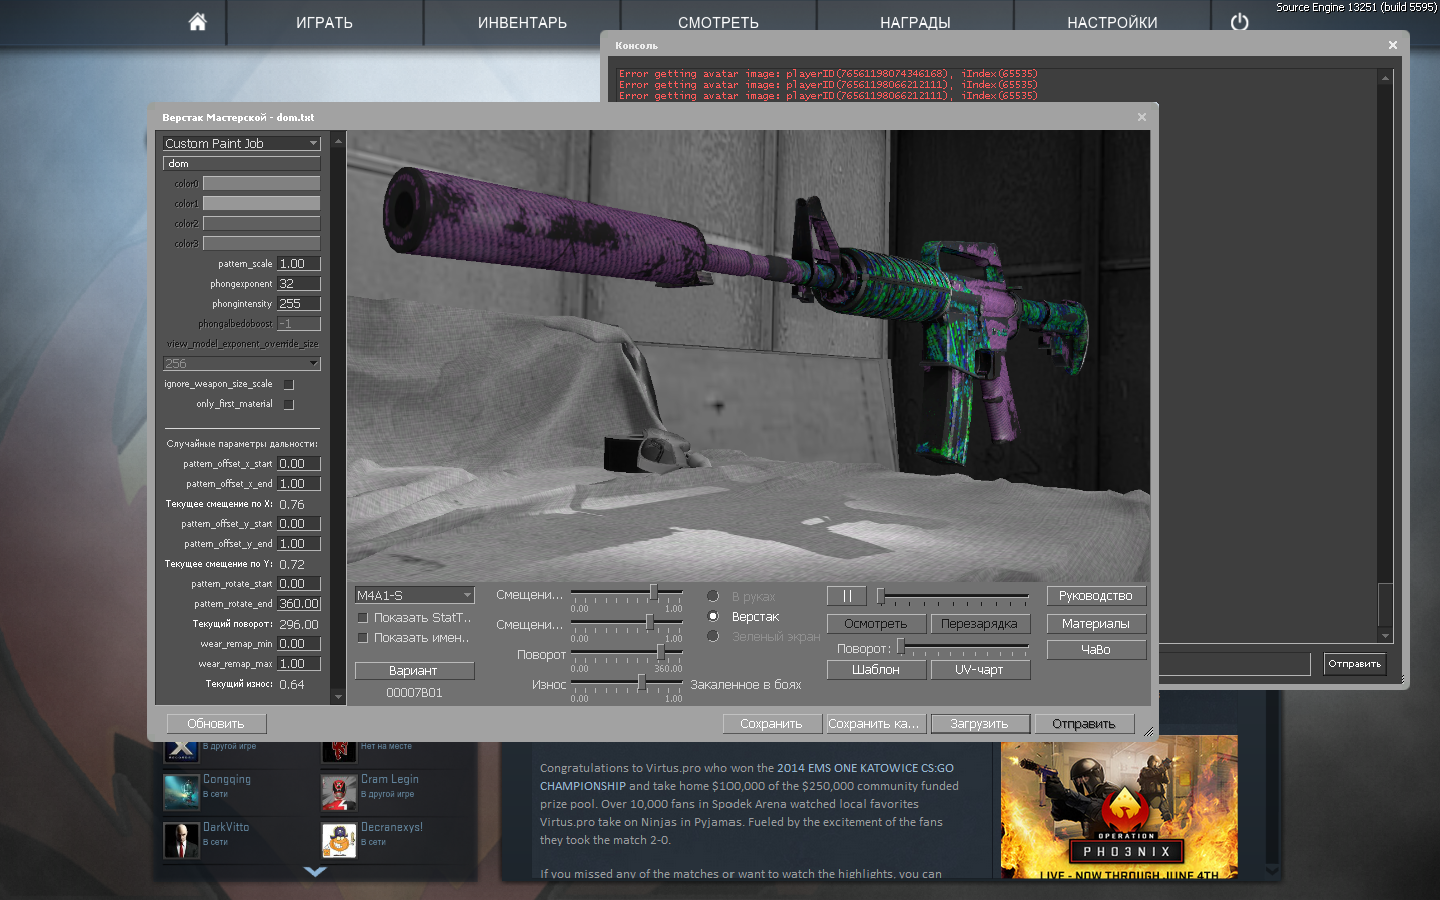The width and height of the screenshot is (1440, 900).
Task: Select Верстак radio option
Action: click(x=713, y=616)
